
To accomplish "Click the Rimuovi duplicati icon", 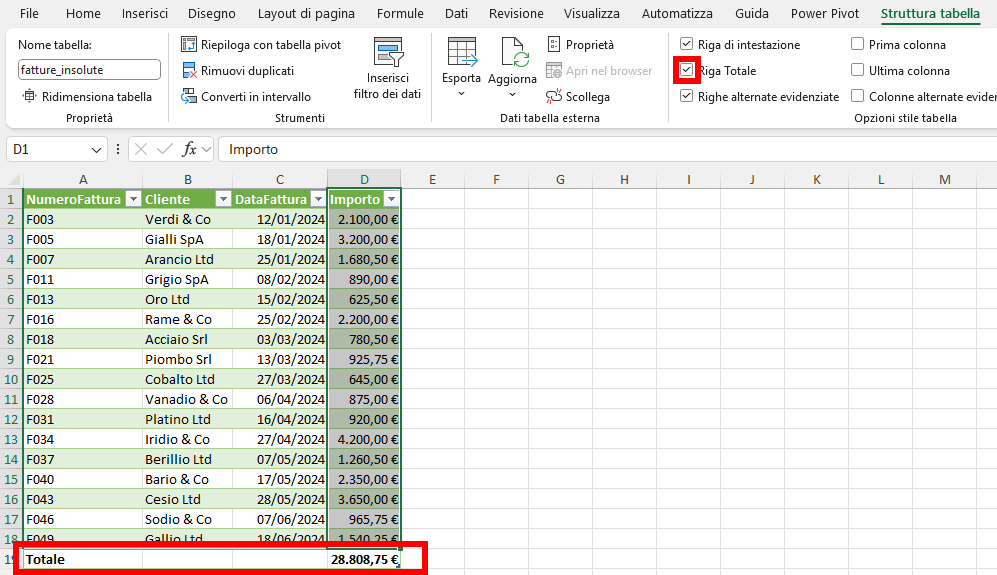I will click(189, 71).
